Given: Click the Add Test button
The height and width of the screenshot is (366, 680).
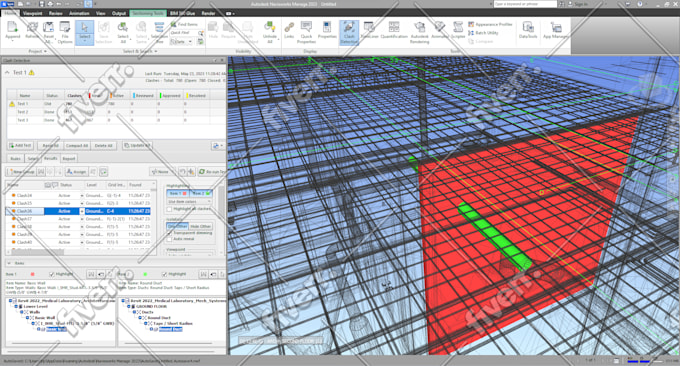Looking at the screenshot, I should coord(20,146).
